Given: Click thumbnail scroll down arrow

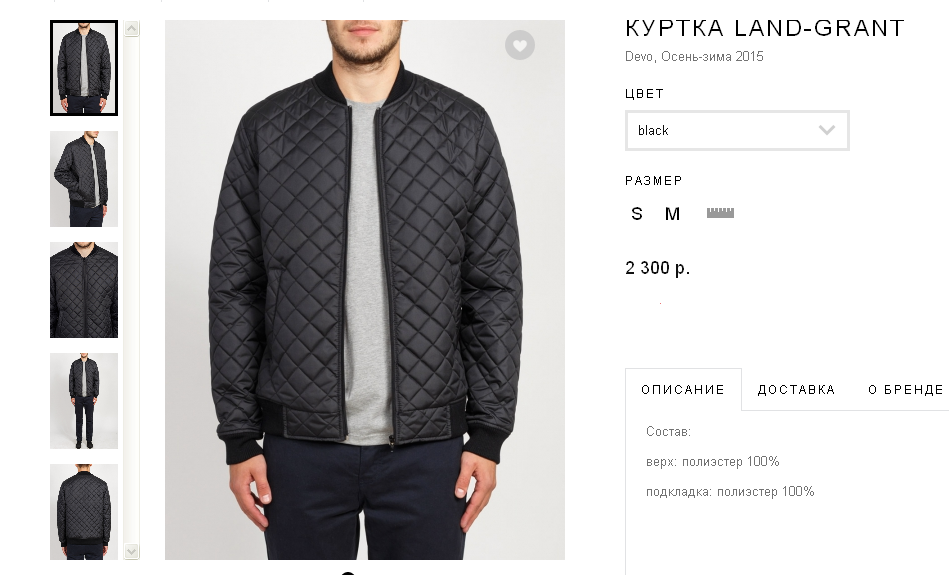Looking at the screenshot, I should (x=131, y=551).
